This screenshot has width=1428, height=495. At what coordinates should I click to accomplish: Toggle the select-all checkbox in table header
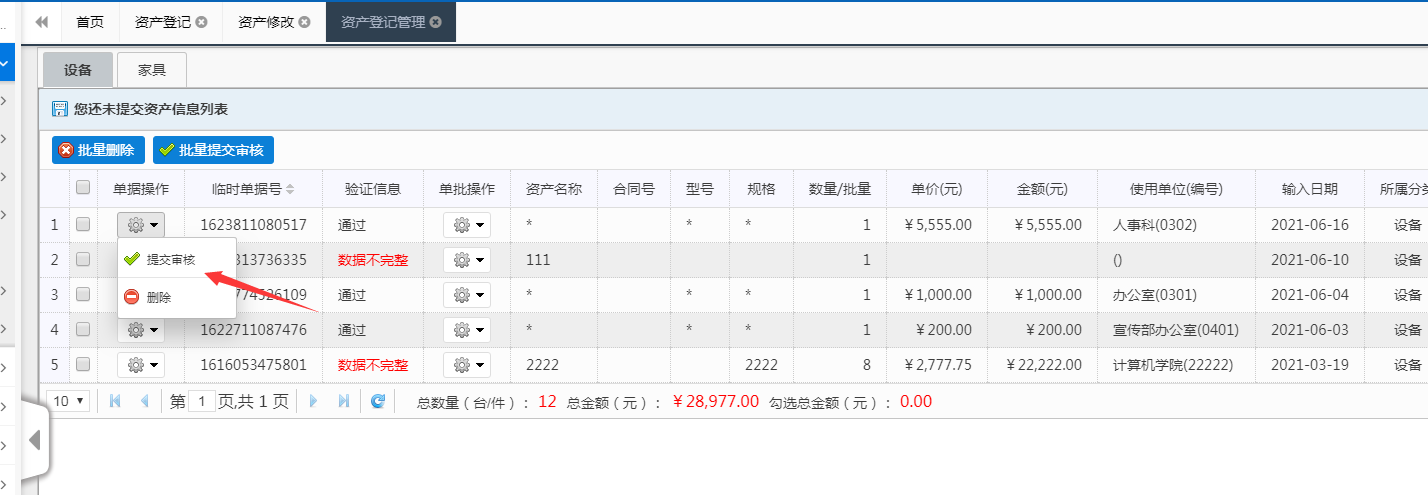(x=83, y=187)
